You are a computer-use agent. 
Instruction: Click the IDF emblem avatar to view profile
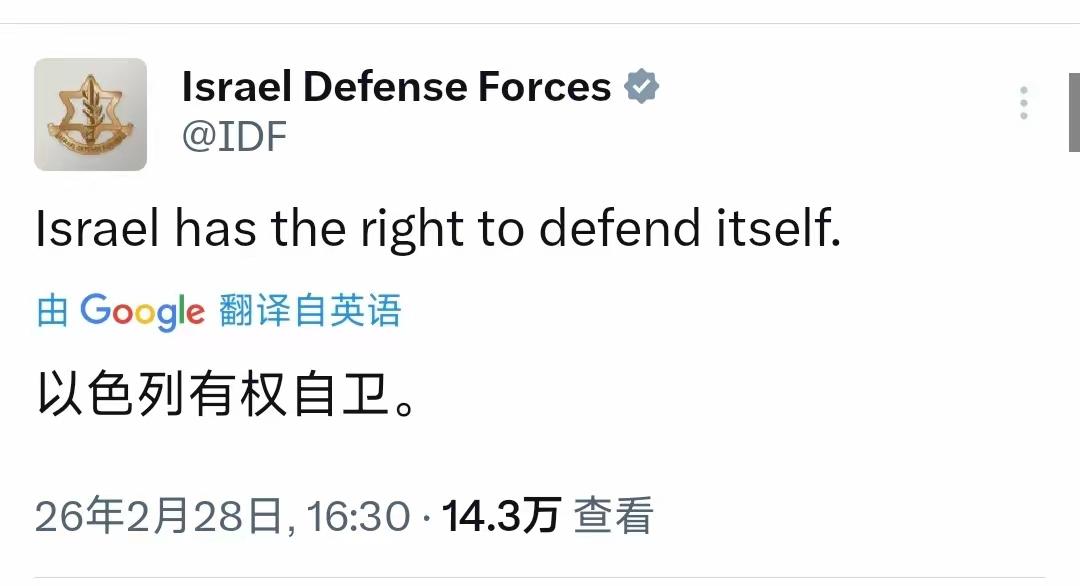(x=90, y=113)
